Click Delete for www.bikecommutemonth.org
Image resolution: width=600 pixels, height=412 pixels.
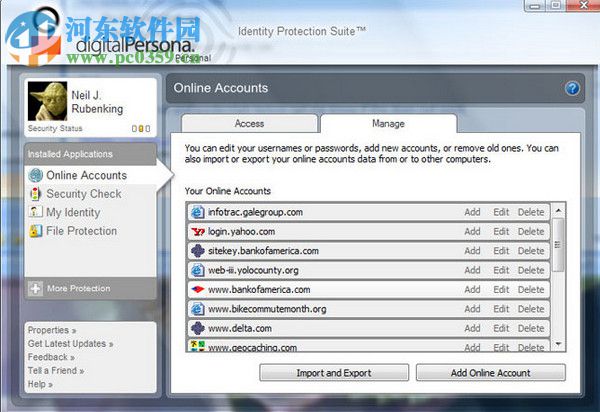click(x=531, y=309)
